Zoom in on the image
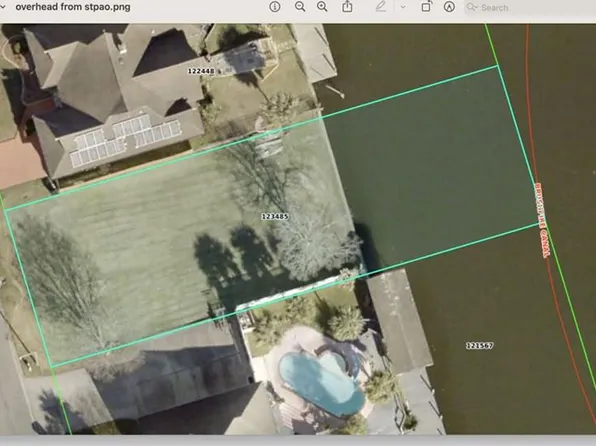This screenshot has width=596, height=446. coord(322,6)
